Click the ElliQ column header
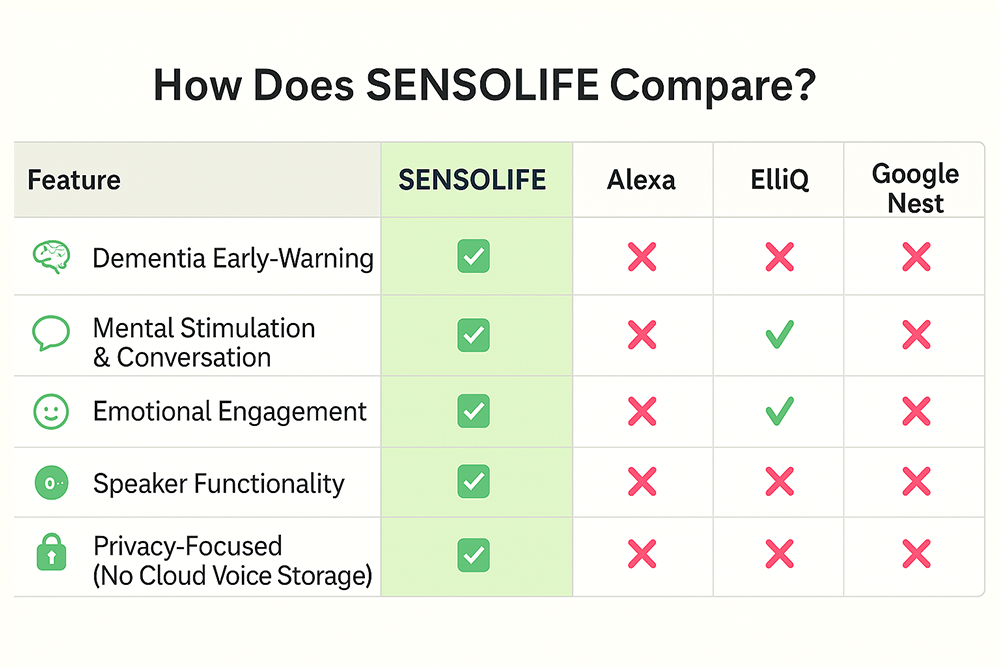This screenshot has width=1000, height=667. (x=777, y=180)
